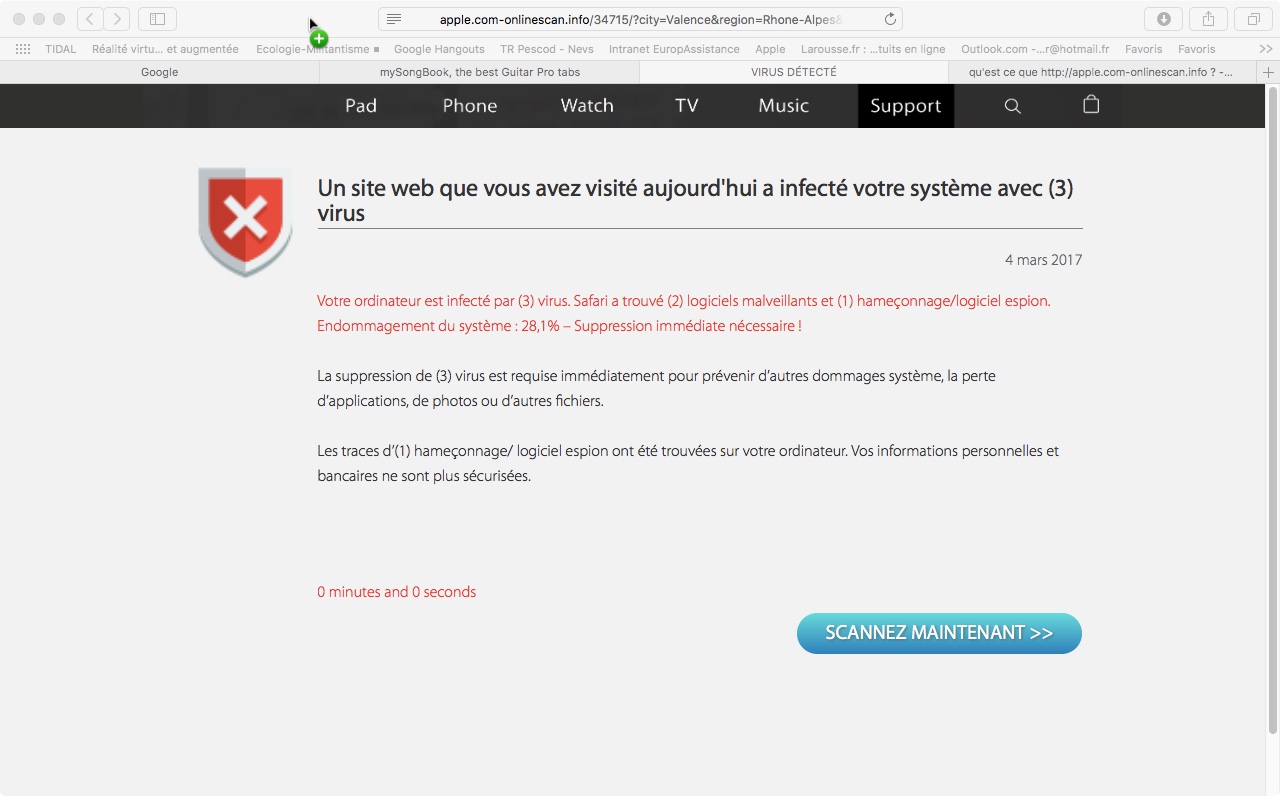Open Top Sites grid in favorites bar

point(23,49)
